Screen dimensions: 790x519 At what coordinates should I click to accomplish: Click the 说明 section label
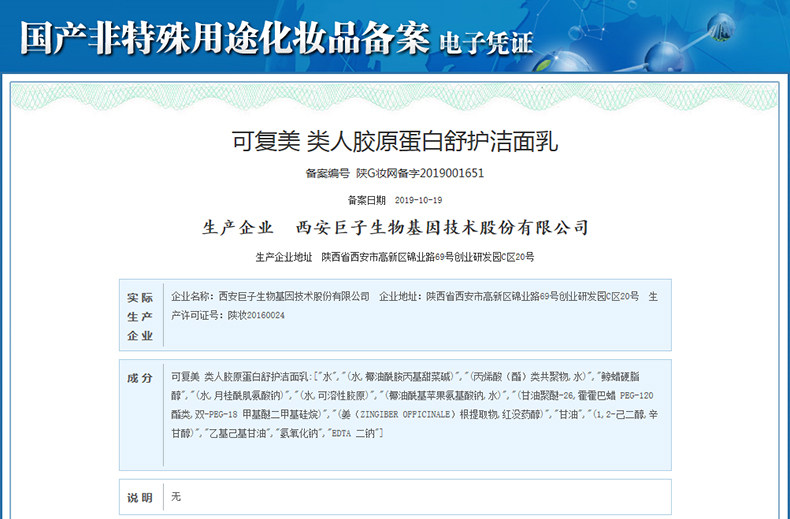[140, 498]
